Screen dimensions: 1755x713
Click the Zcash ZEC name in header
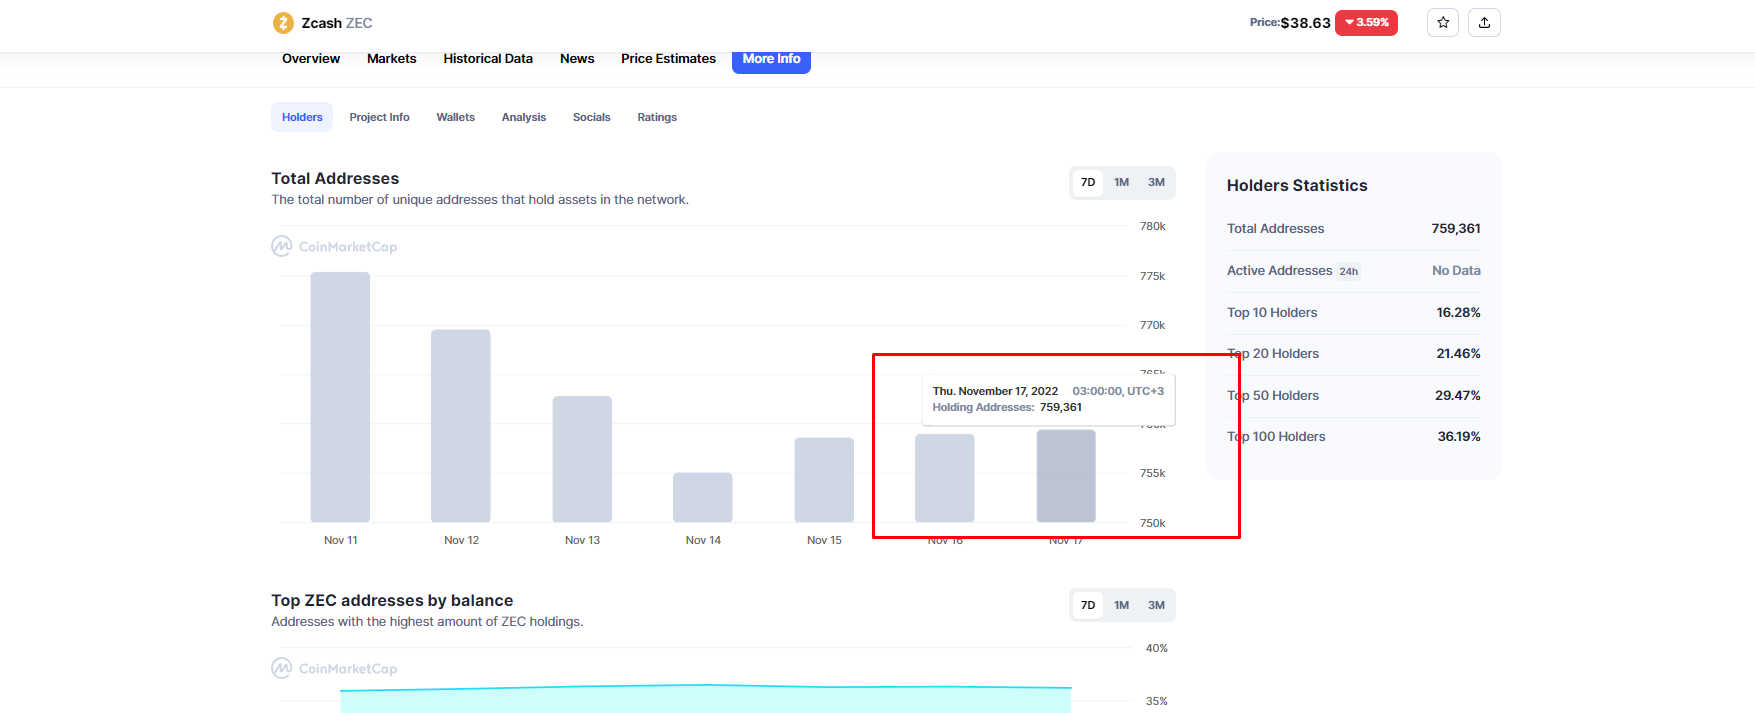tap(337, 23)
